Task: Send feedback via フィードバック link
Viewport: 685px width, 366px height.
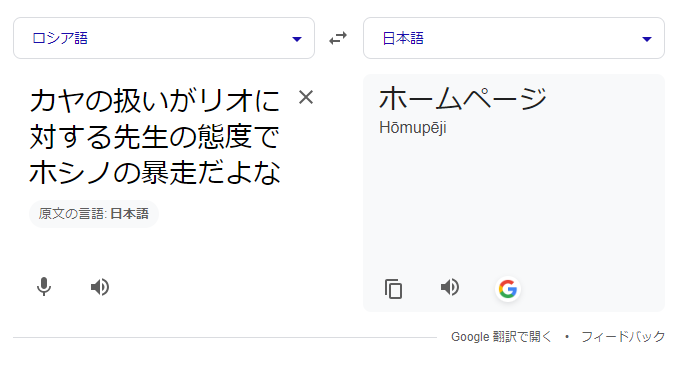Action: coord(623,337)
